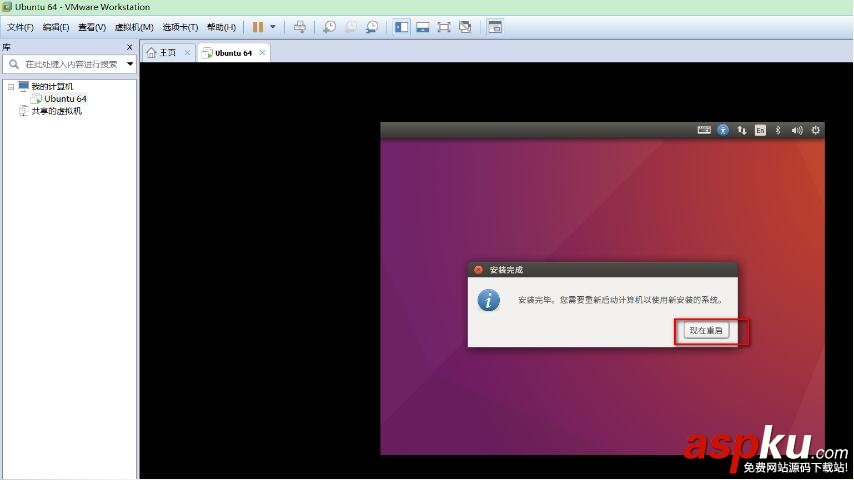Open the library search filter dropdown
Image resolution: width=854 pixels, height=480 pixels.
pos(130,64)
